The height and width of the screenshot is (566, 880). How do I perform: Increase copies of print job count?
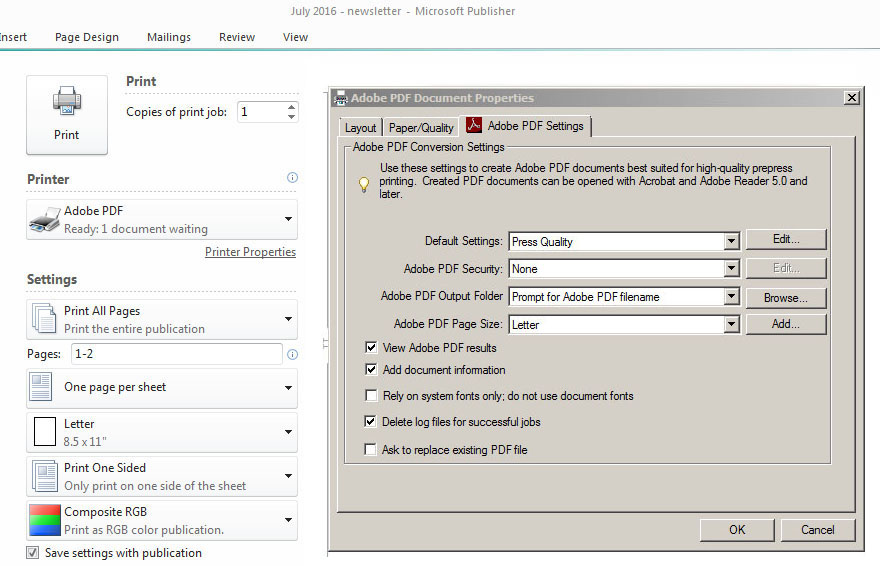291,106
